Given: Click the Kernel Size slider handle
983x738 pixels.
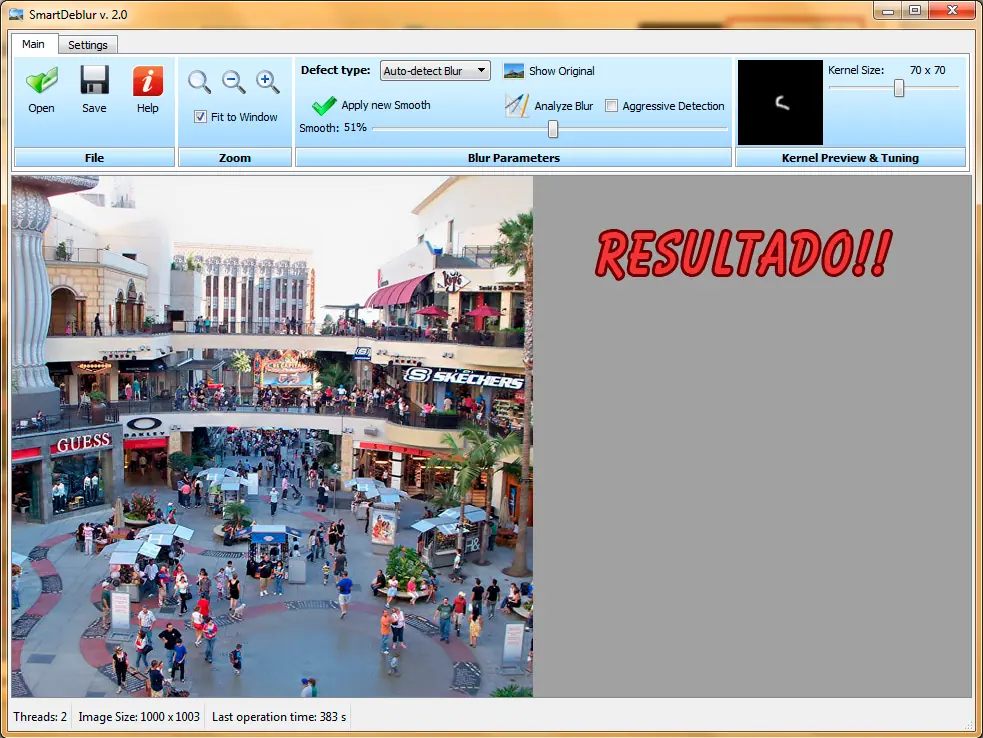Looking at the screenshot, I should click(x=899, y=88).
